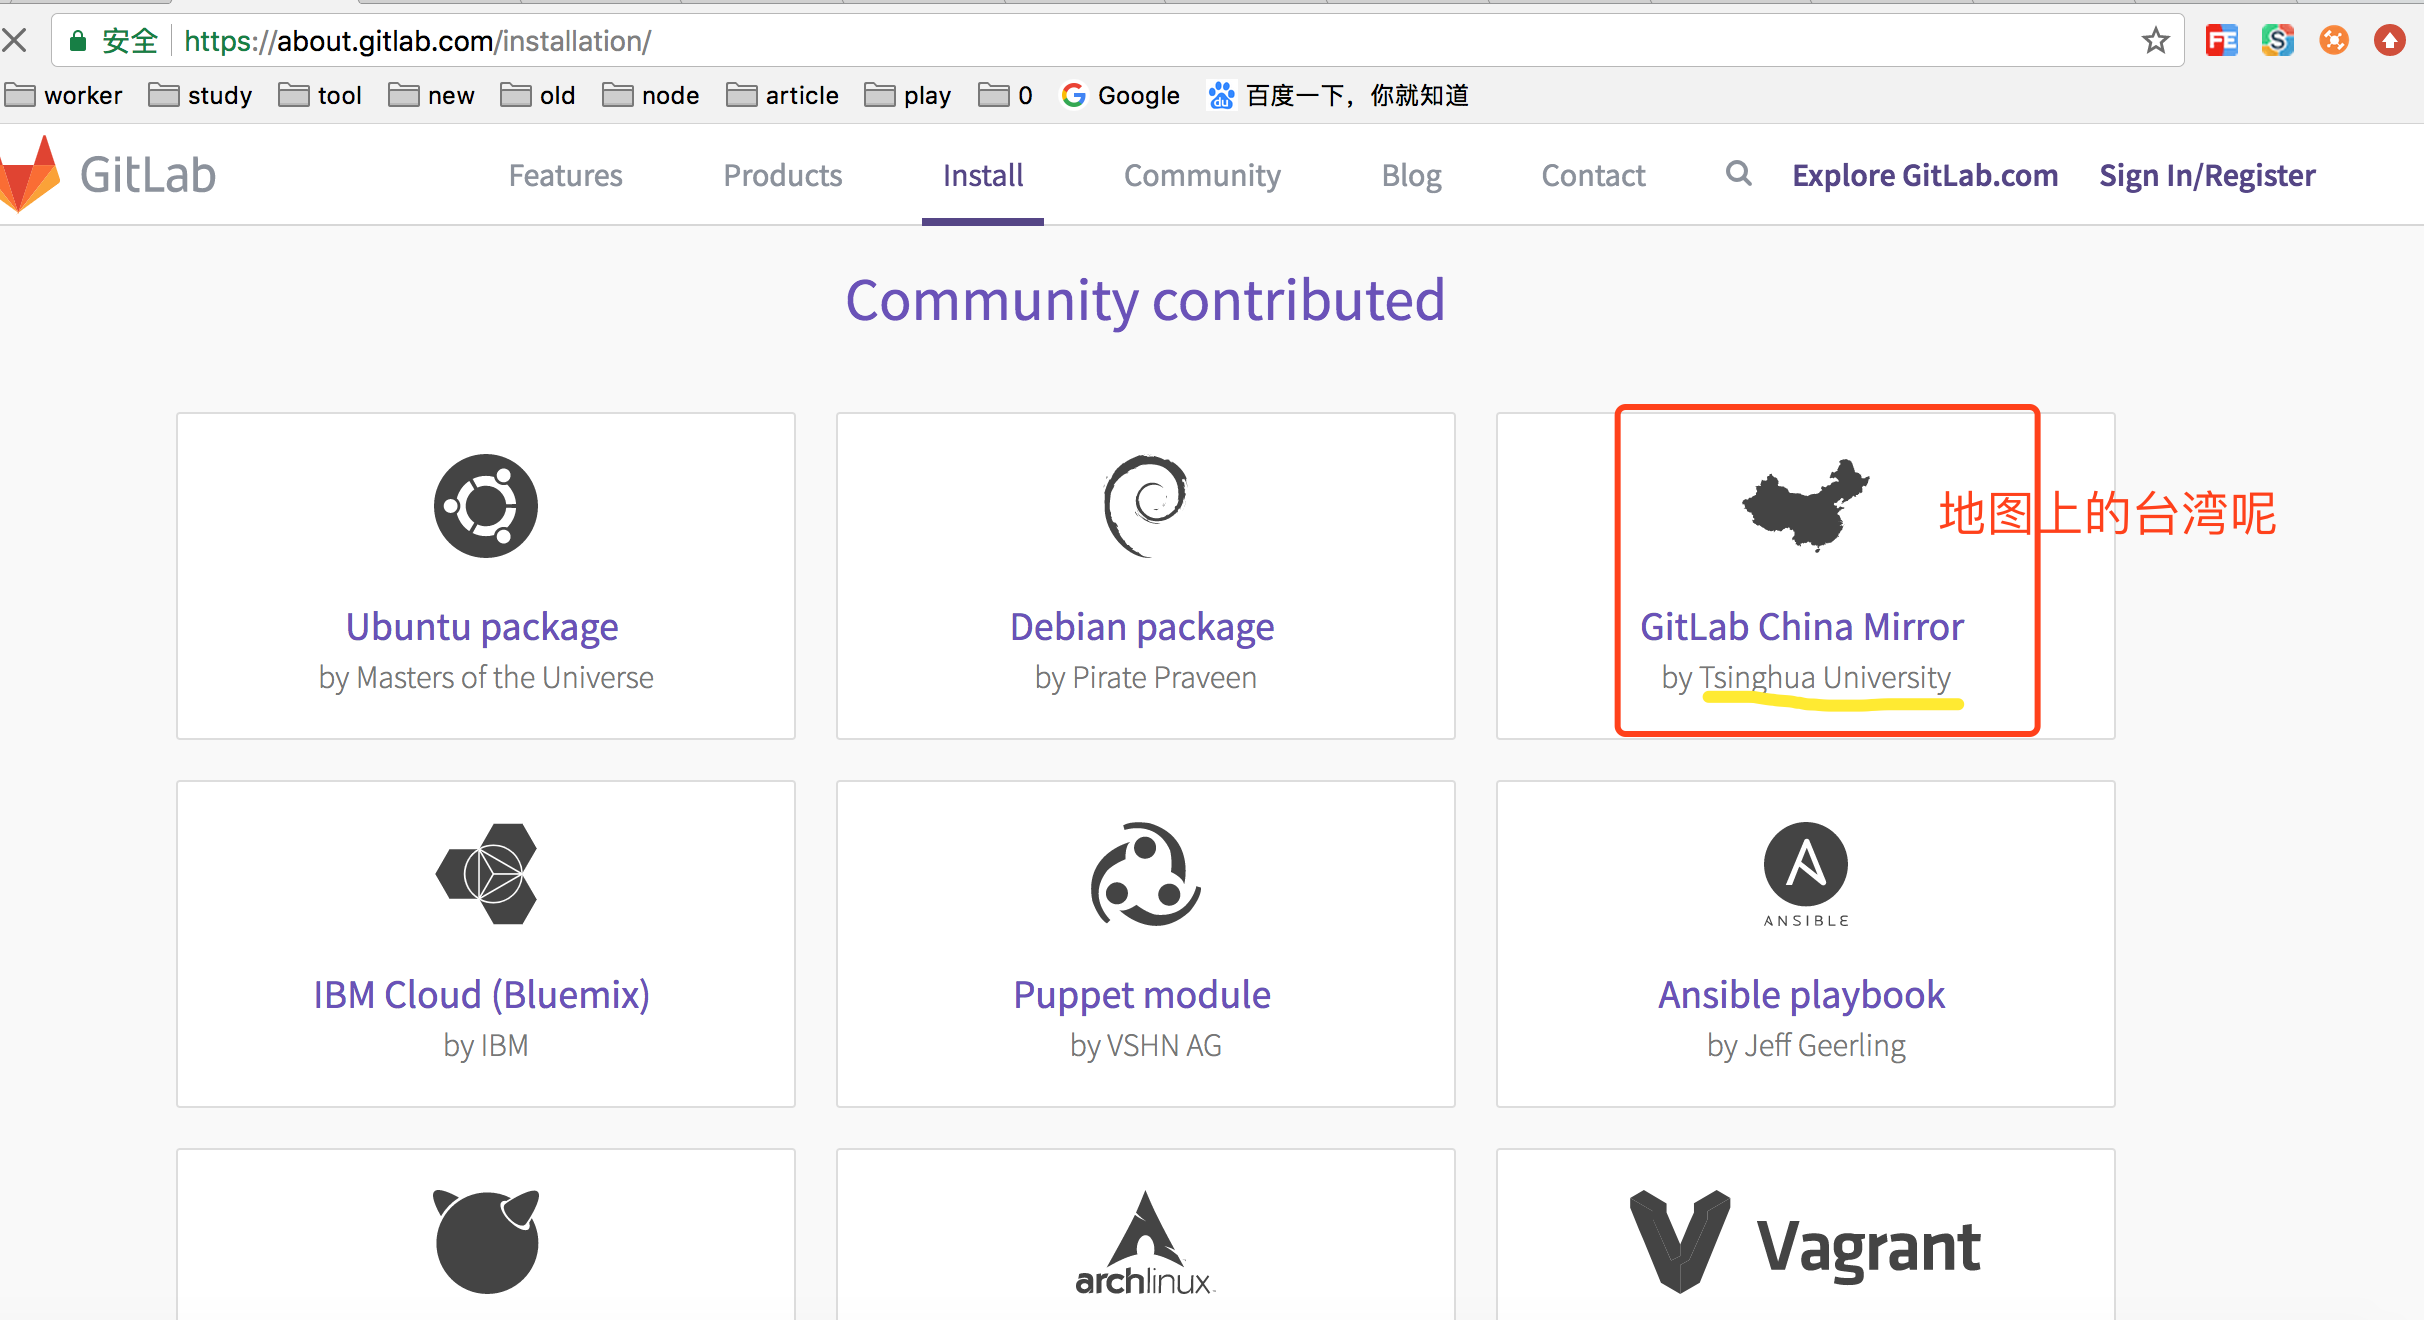Viewport: 2424px width, 1320px height.
Task: Open the Community section in navigation
Action: point(1202,175)
